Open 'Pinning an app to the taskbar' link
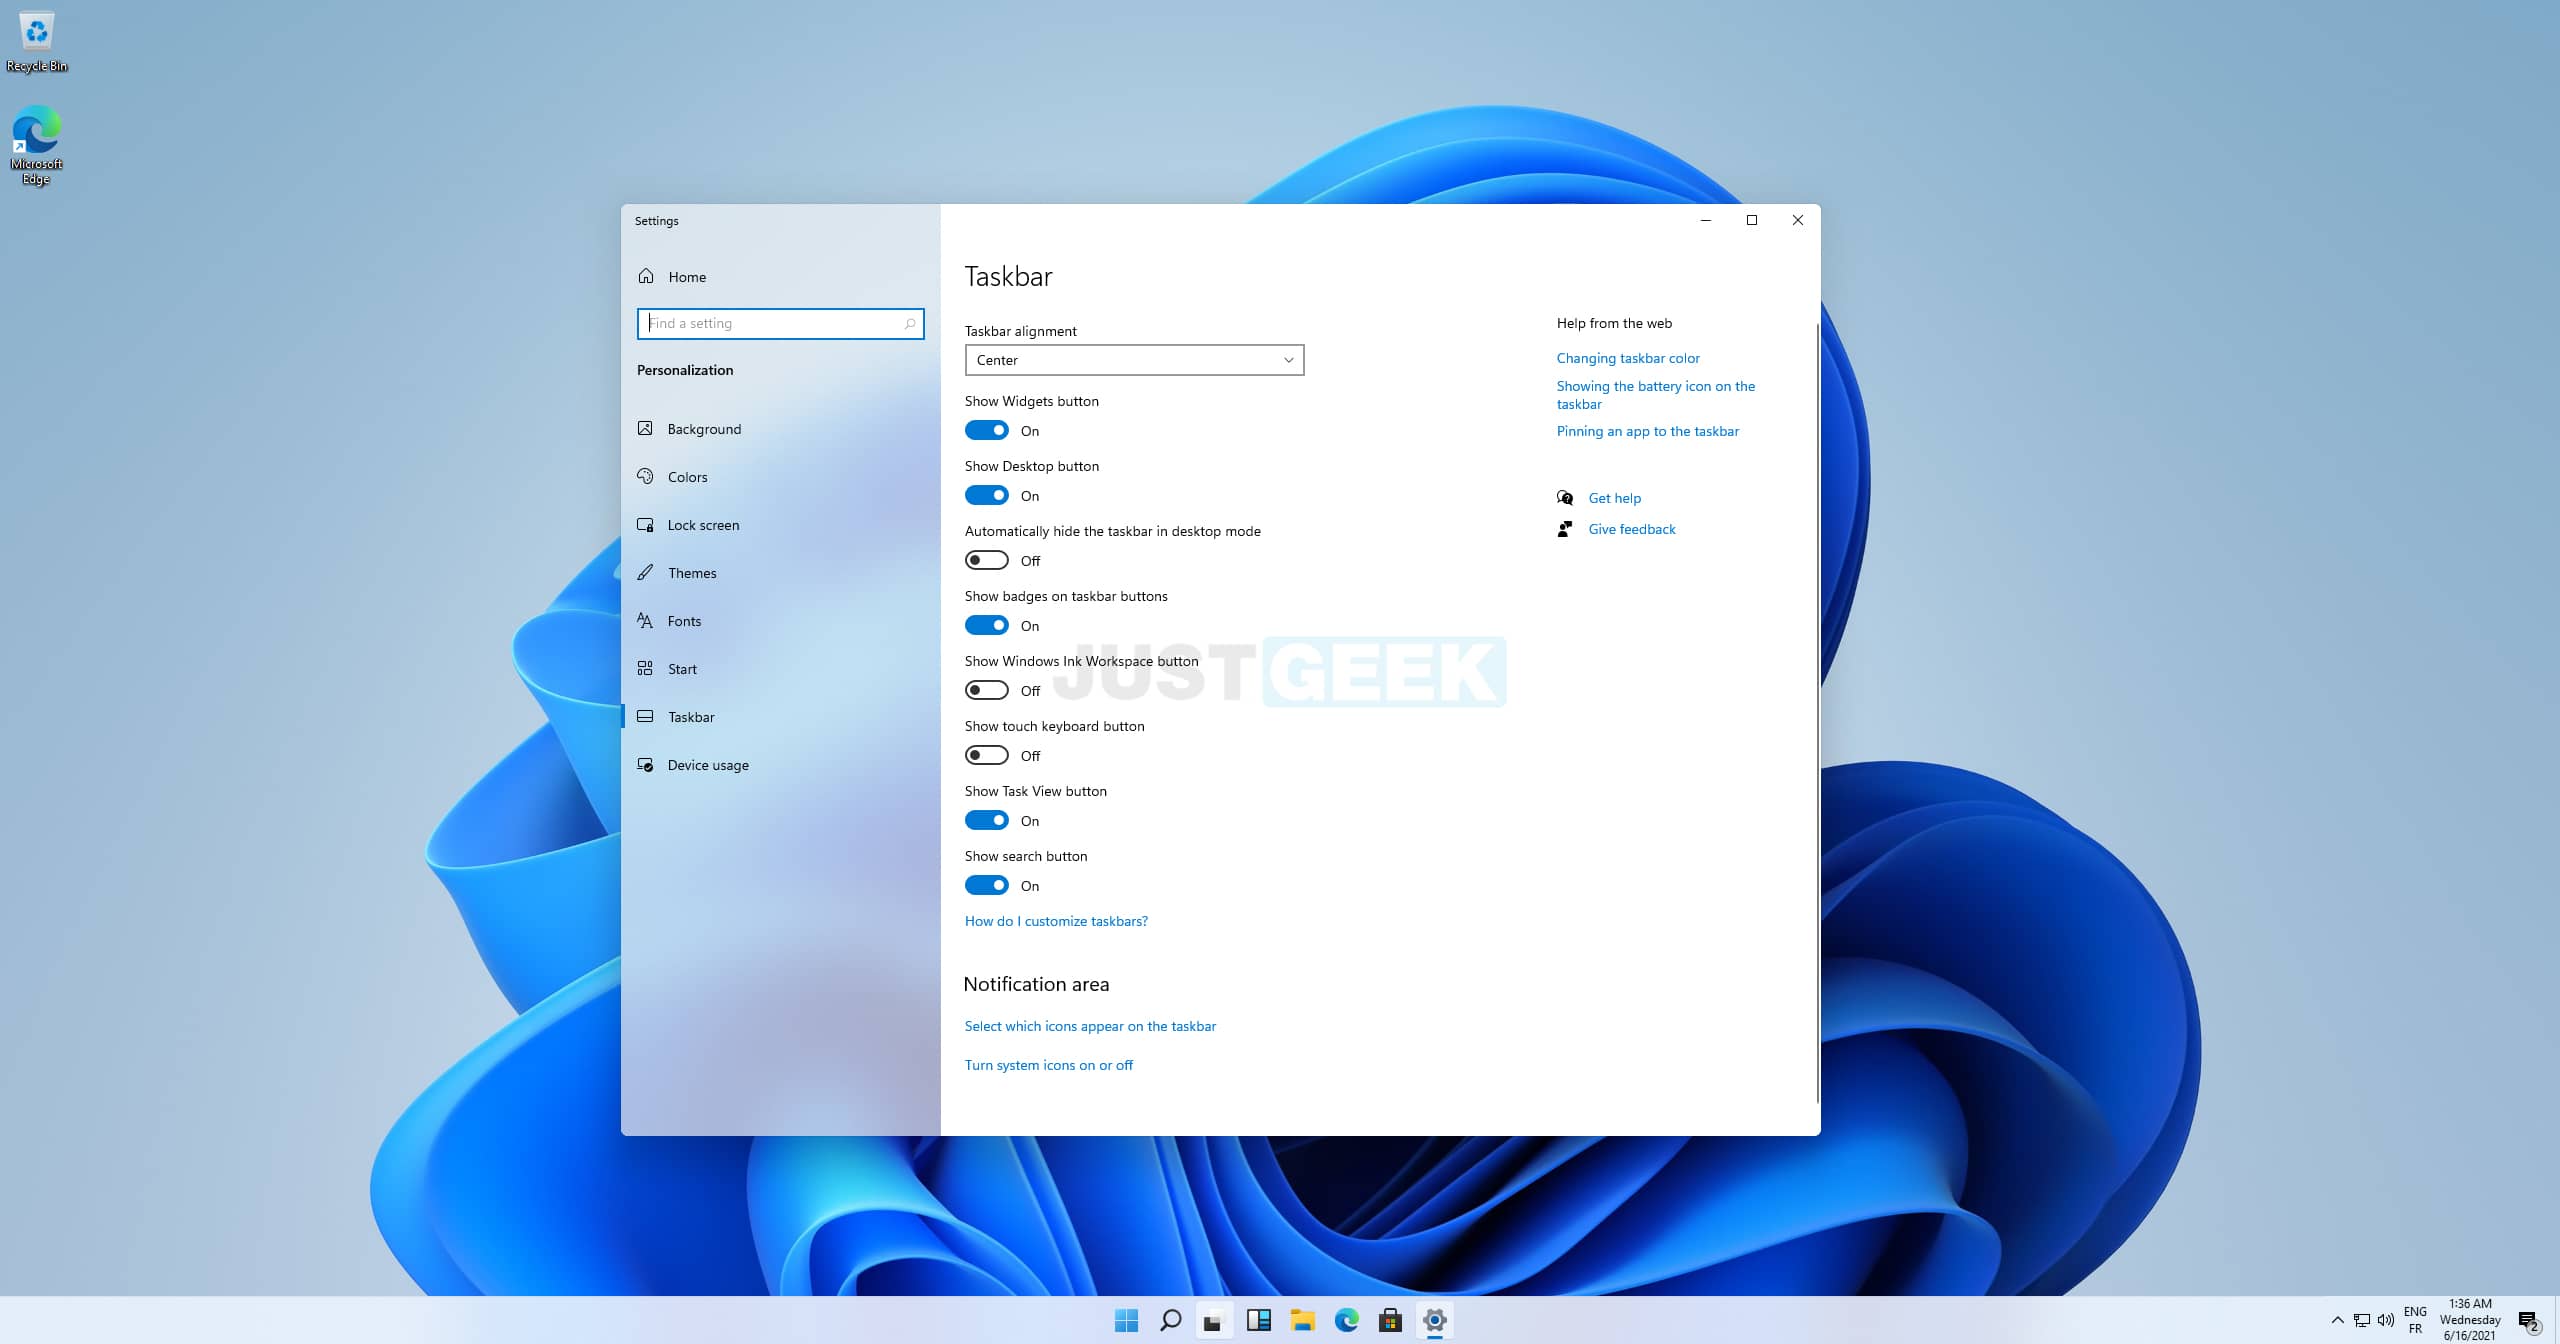2560x1344 pixels. click(1648, 431)
